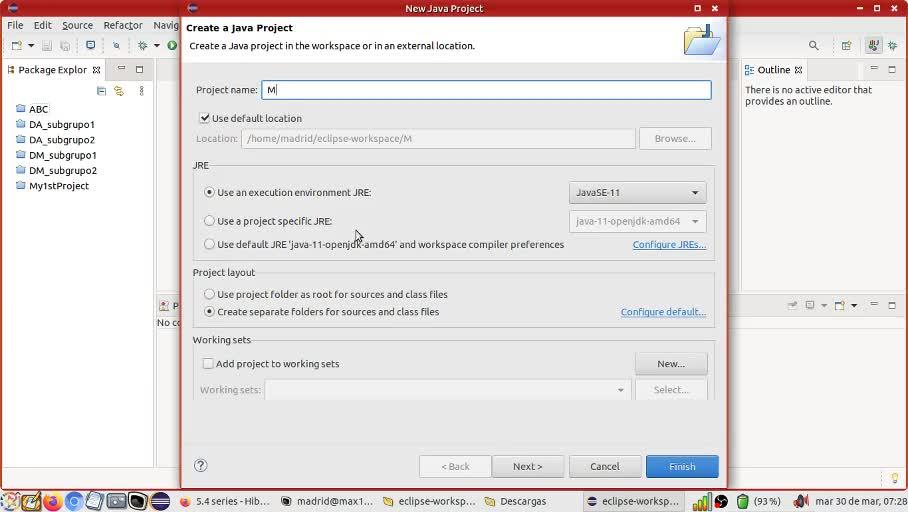Image resolution: width=908 pixels, height=512 pixels.
Task: Select Use default JRE java-11-openjdk-amd64 option
Action: point(209,244)
